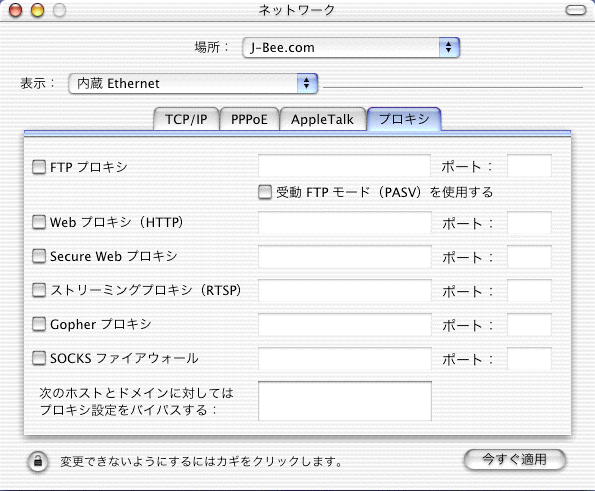
Task: Toggle the 受動 FTP モード (PASV) checkbox
Action: click(265, 192)
